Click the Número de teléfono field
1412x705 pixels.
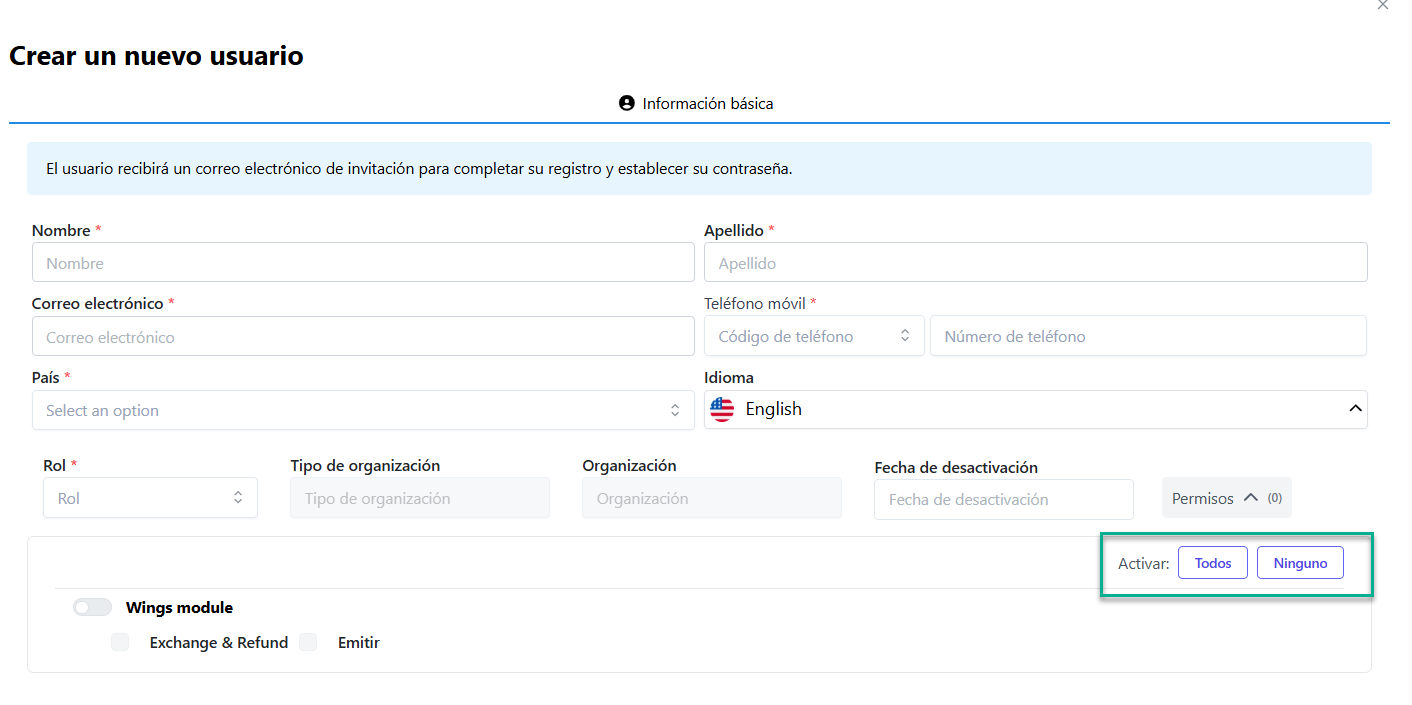point(1147,336)
